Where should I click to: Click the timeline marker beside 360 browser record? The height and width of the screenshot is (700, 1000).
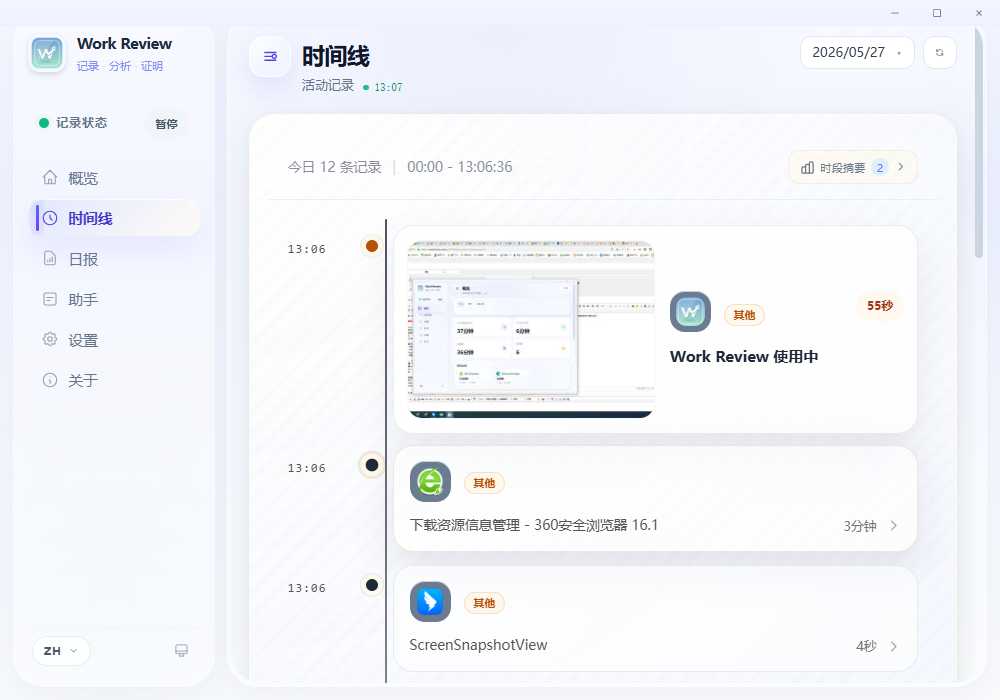pyautogui.click(x=372, y=465)
